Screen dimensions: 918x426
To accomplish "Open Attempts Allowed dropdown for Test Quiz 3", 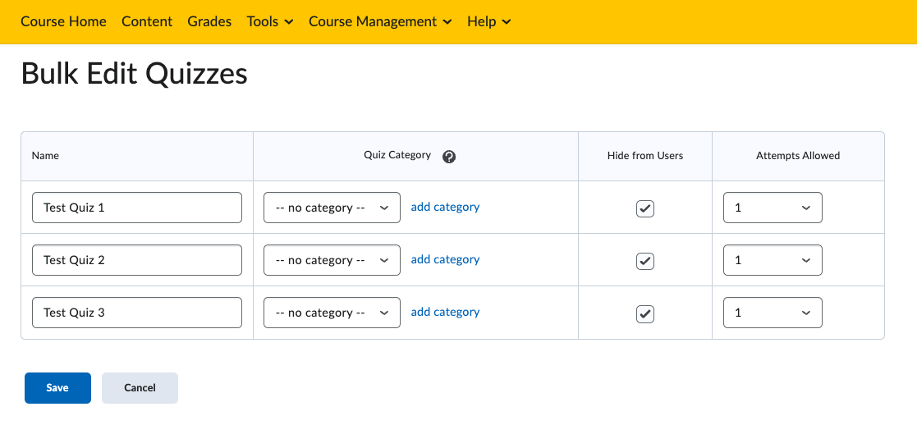I will pos(773,312).
